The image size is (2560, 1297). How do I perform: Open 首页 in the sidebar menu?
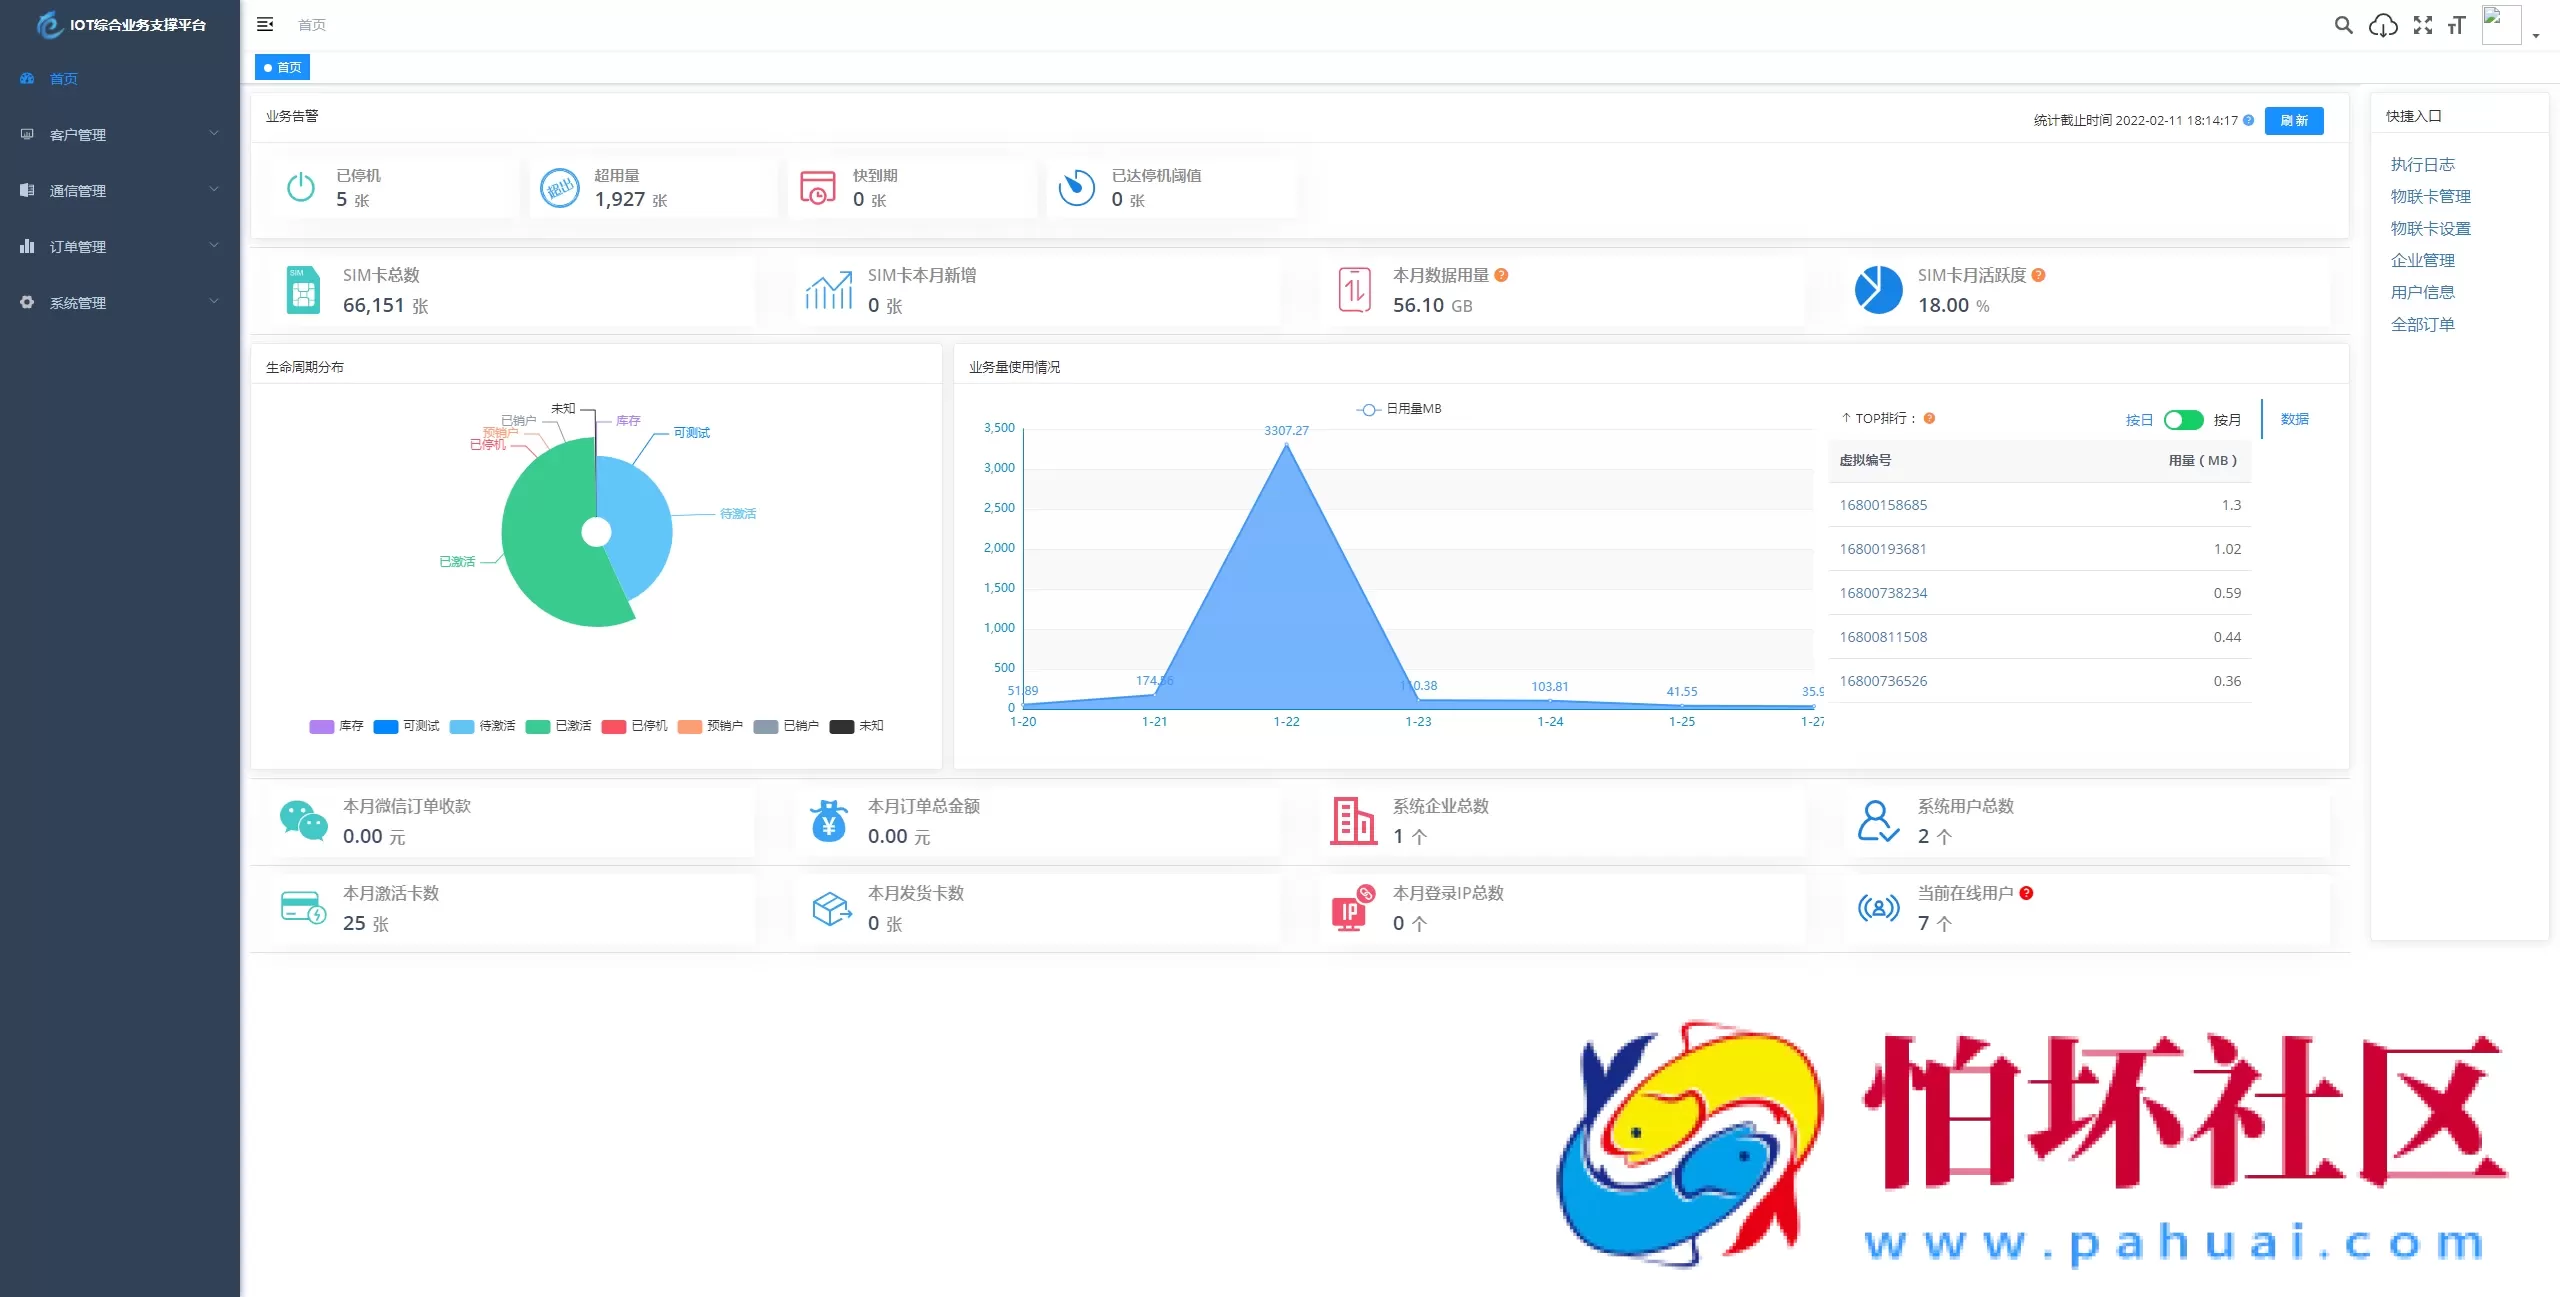63,78
